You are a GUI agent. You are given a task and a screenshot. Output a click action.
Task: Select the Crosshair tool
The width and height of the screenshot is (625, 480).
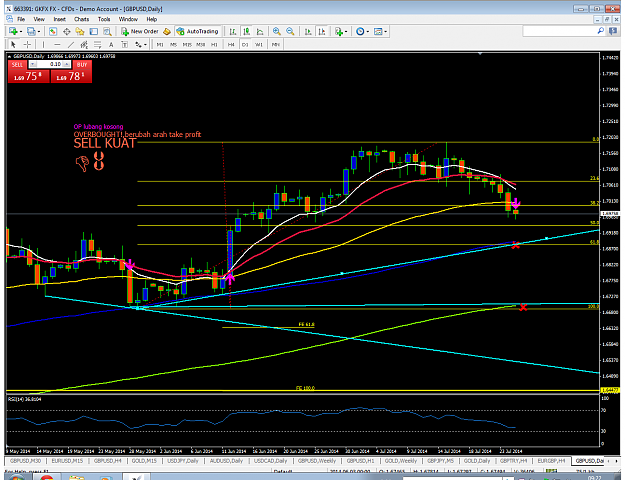point(27,44)
